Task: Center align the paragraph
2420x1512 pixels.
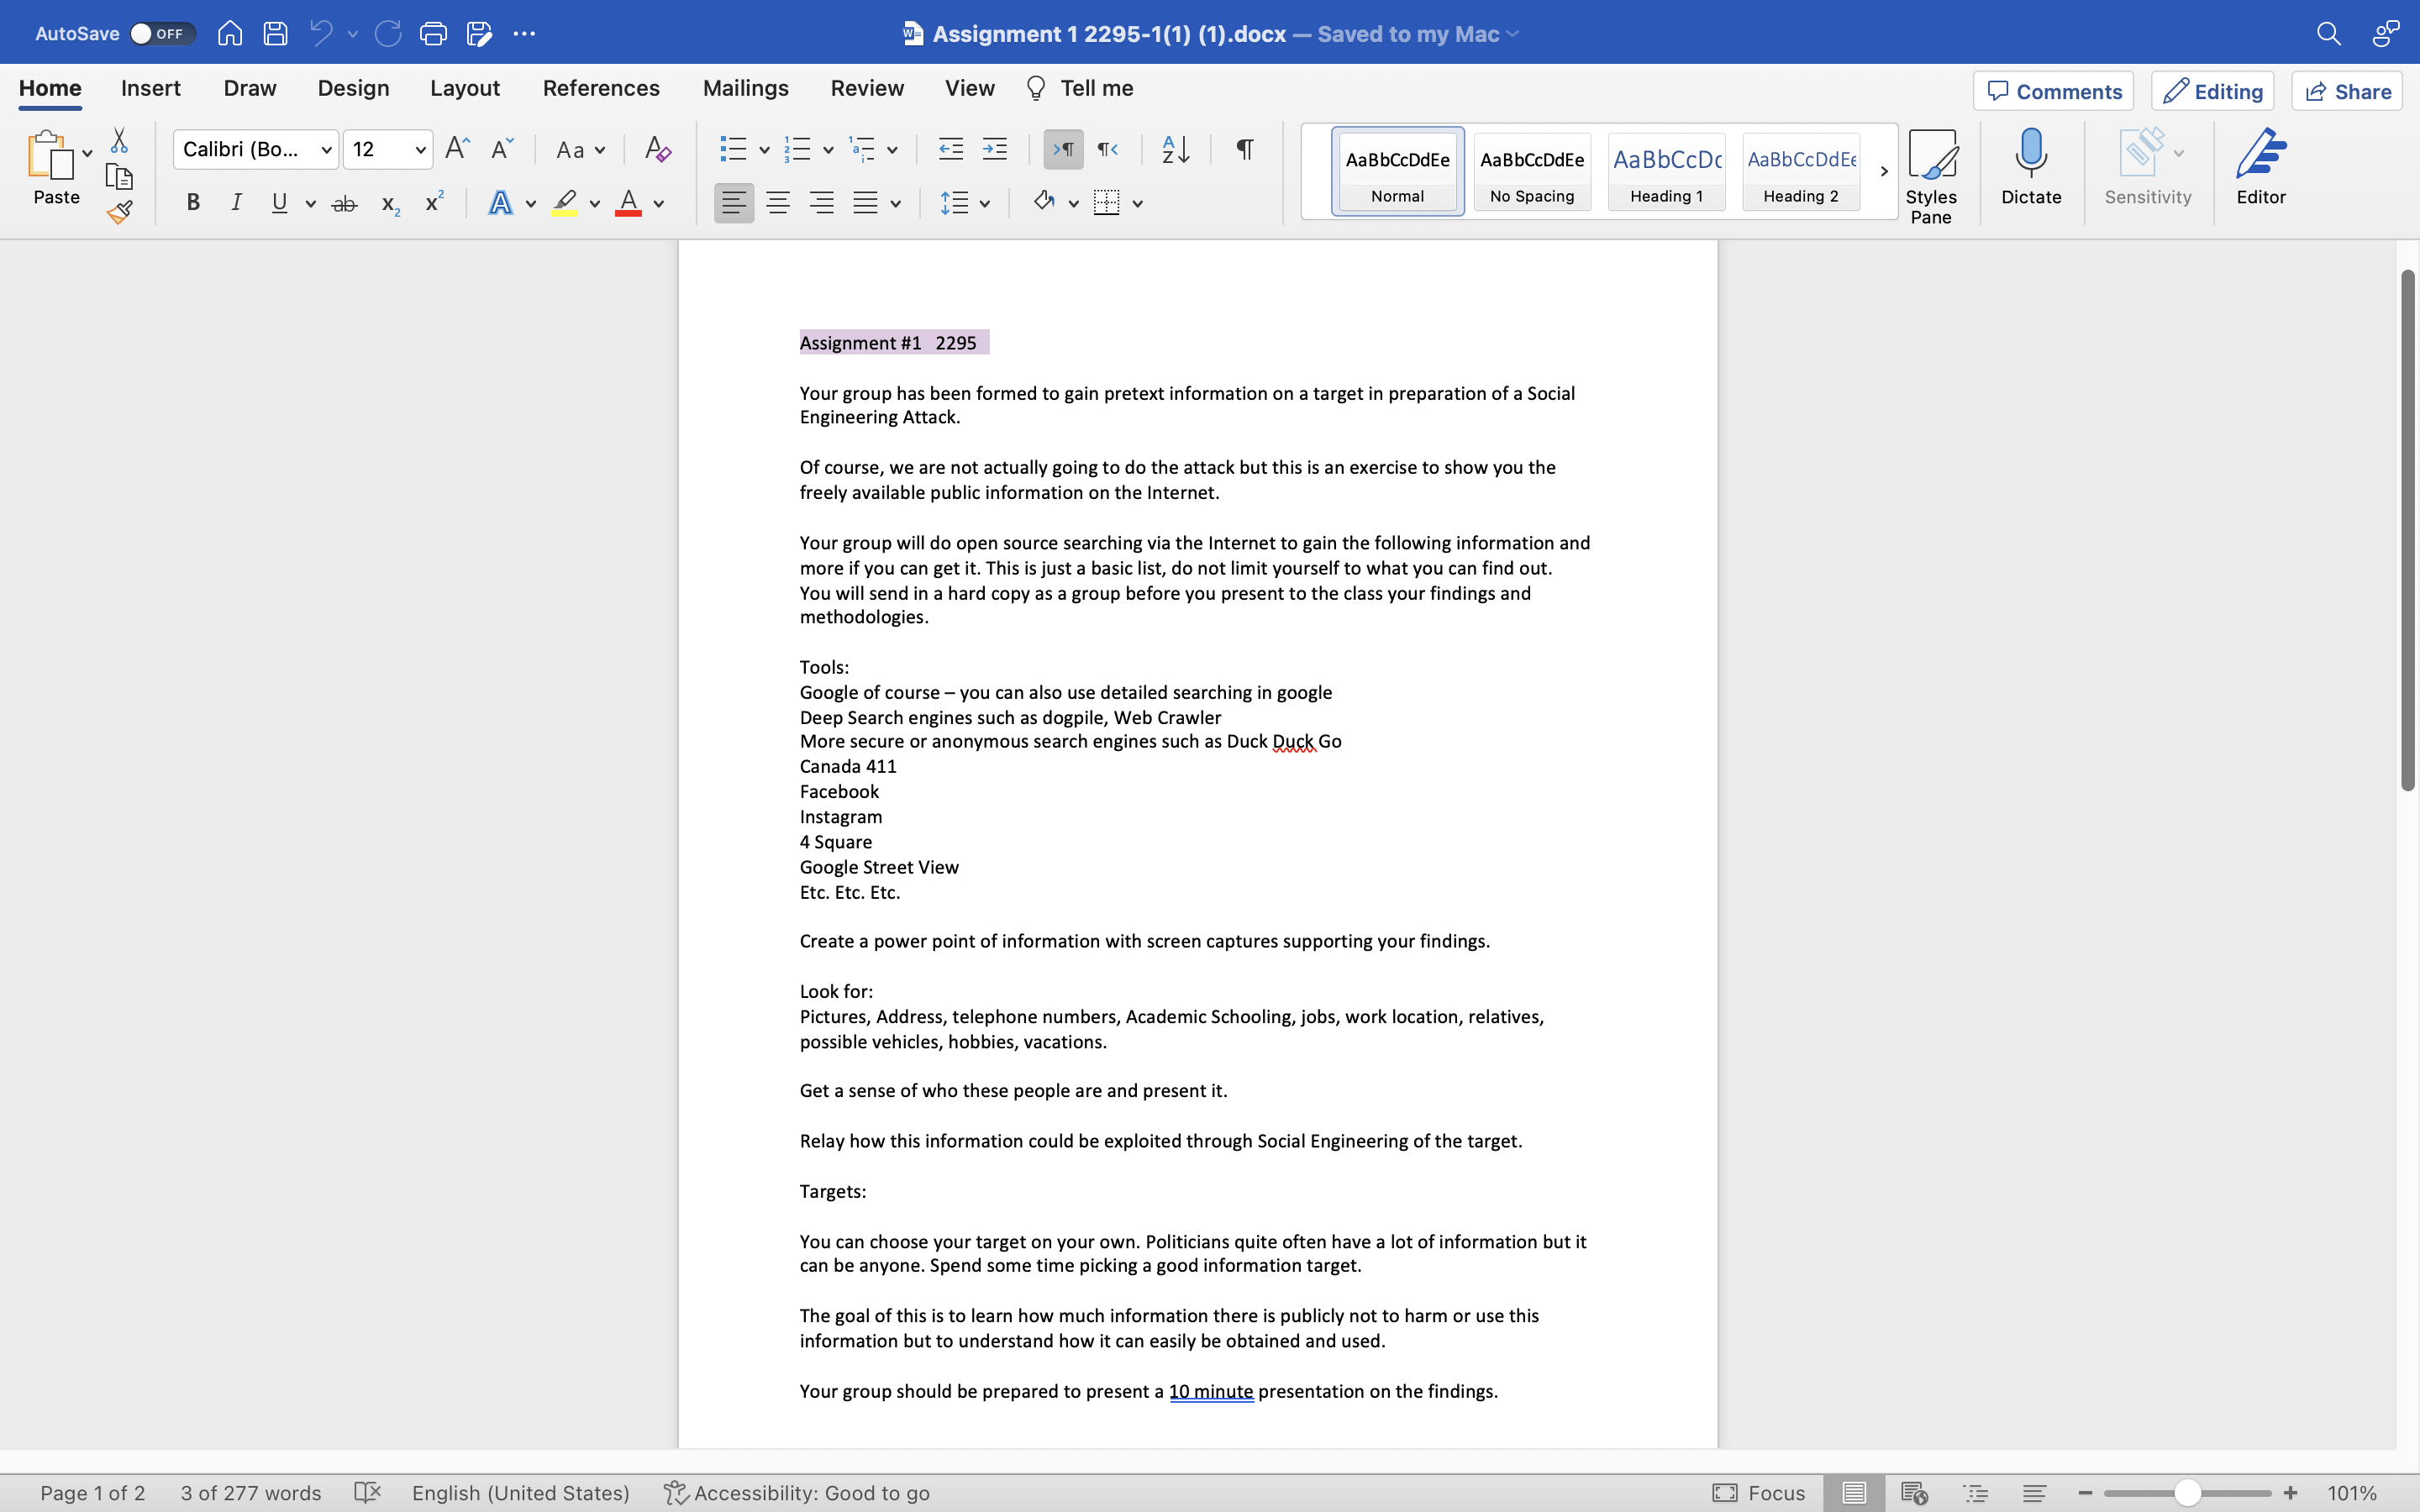Action: click(x=778, y=202)
